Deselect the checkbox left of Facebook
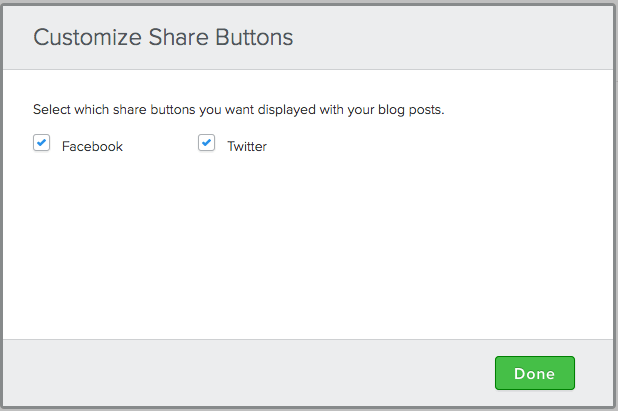618x411 pixels. click(x=41, y=143)
